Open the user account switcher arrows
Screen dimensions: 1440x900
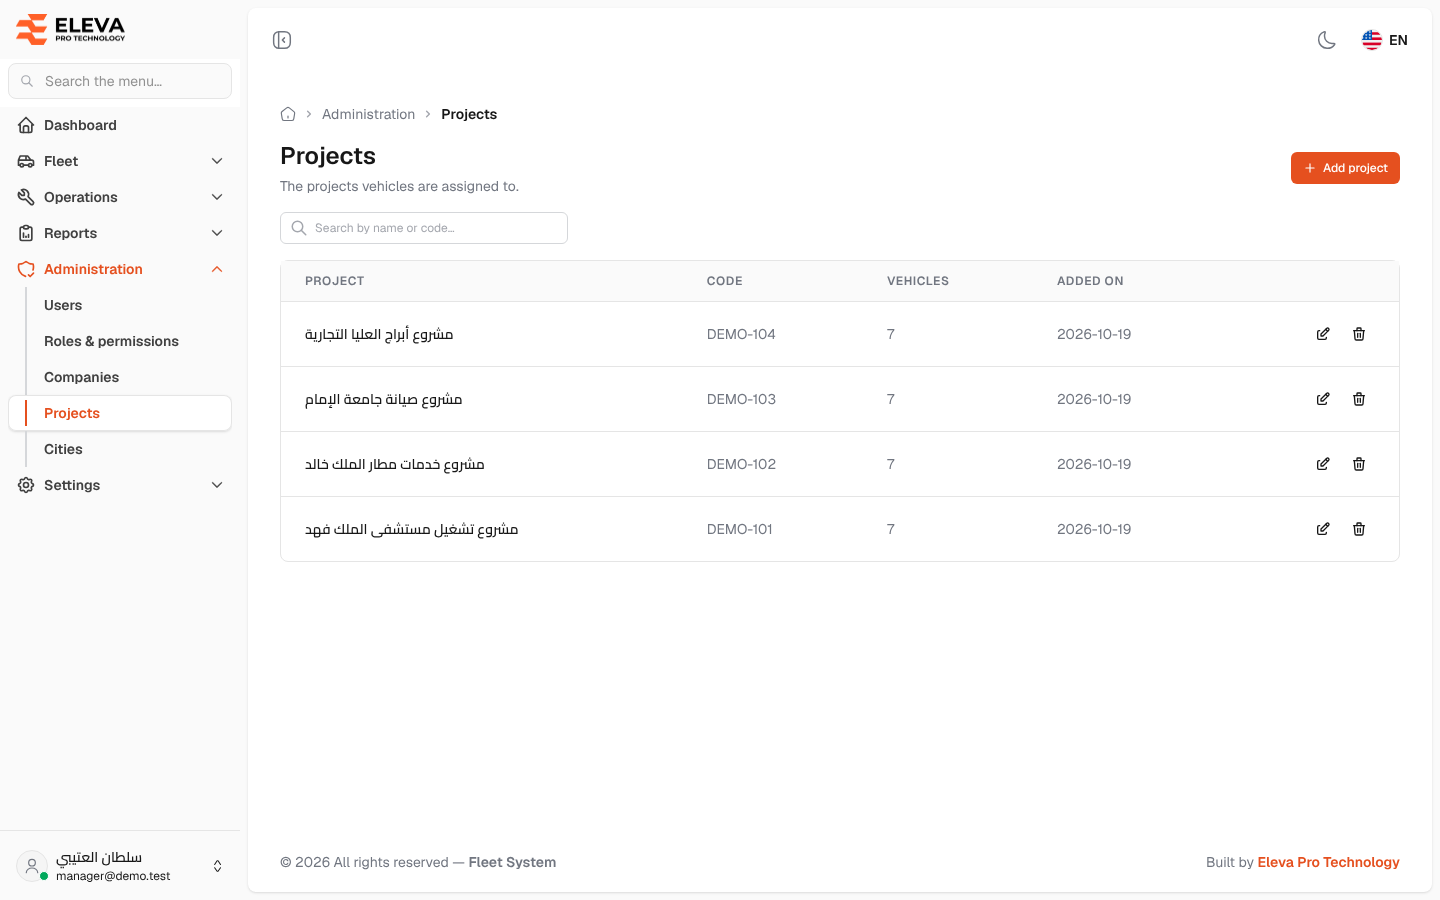[218, 866]
